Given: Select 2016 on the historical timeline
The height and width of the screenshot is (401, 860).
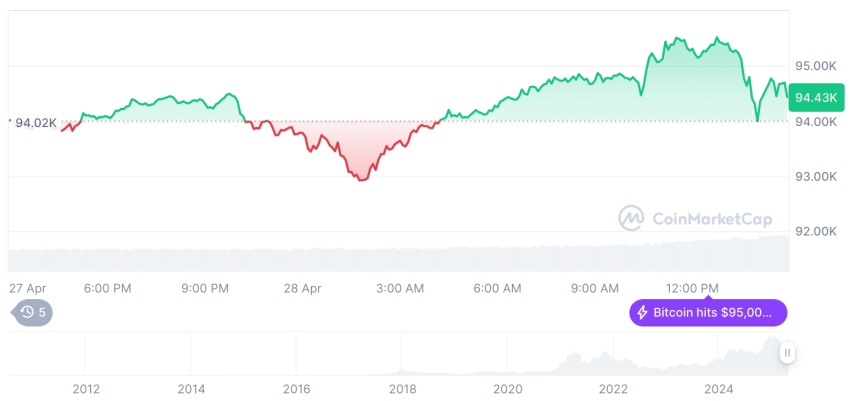Looking at the screenshot, I should click(x=296, y=388).
